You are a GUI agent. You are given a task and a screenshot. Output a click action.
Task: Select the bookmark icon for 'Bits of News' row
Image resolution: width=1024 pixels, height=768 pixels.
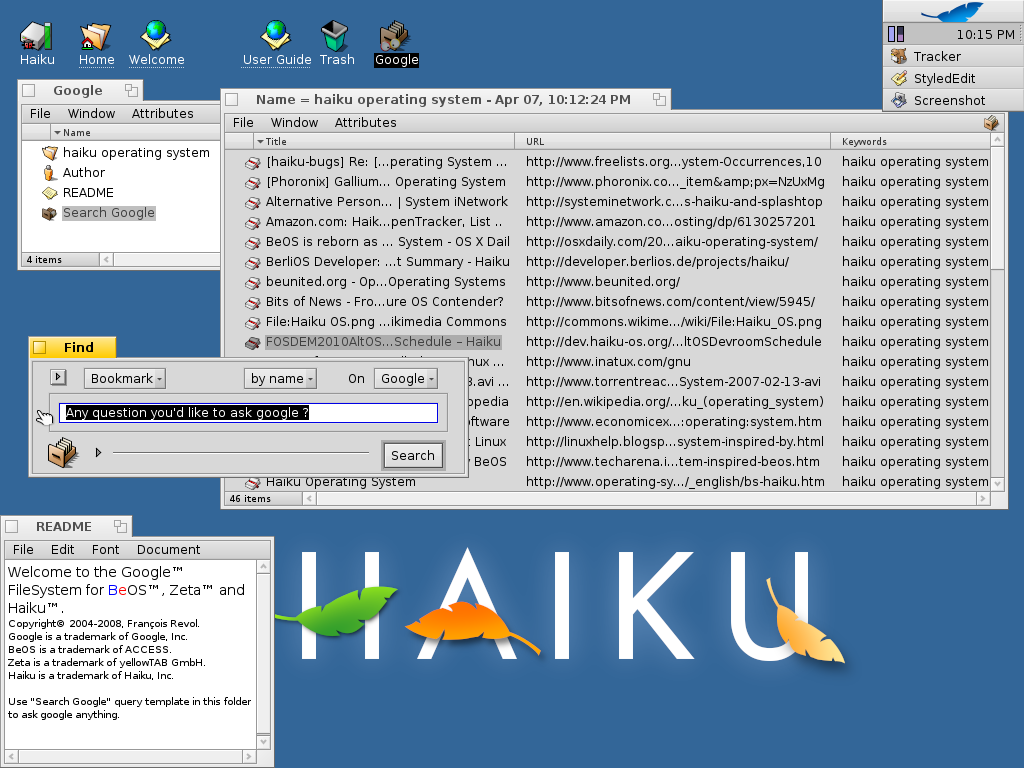[253, 303]
